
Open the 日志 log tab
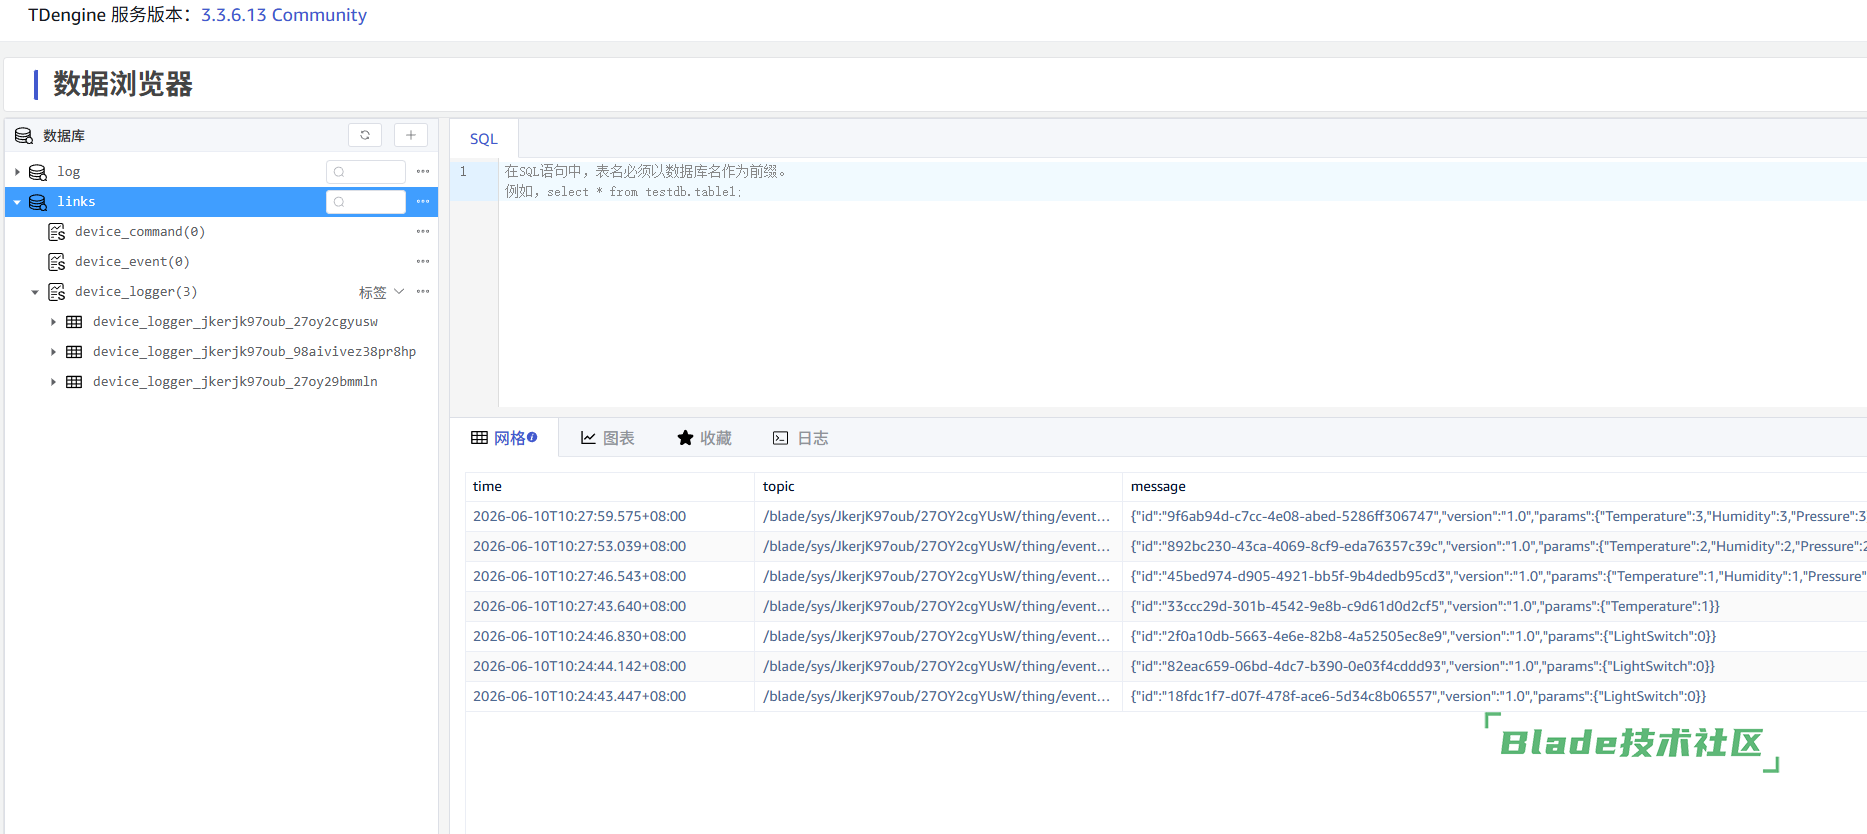click(x=800, y=438)
